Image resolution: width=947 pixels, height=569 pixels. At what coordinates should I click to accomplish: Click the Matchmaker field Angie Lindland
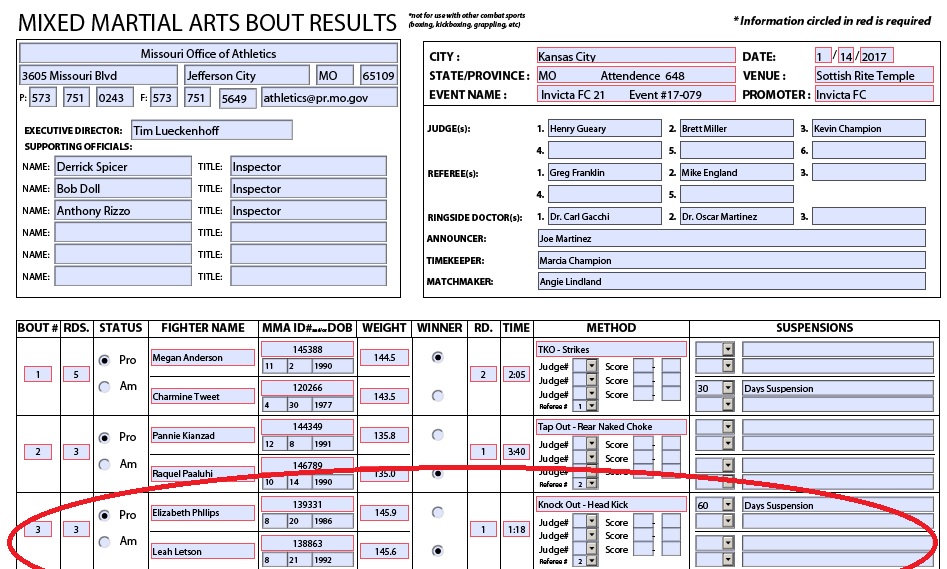pyautogui.click(x=731, y=281)
